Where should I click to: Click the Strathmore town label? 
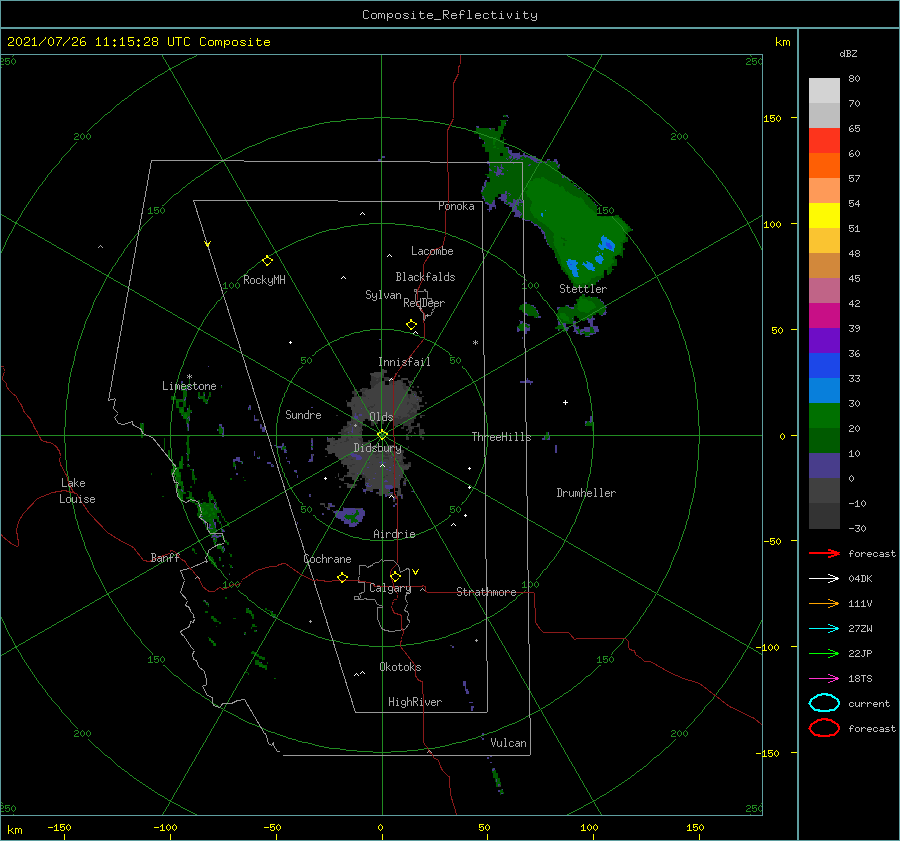coord(486,592)
